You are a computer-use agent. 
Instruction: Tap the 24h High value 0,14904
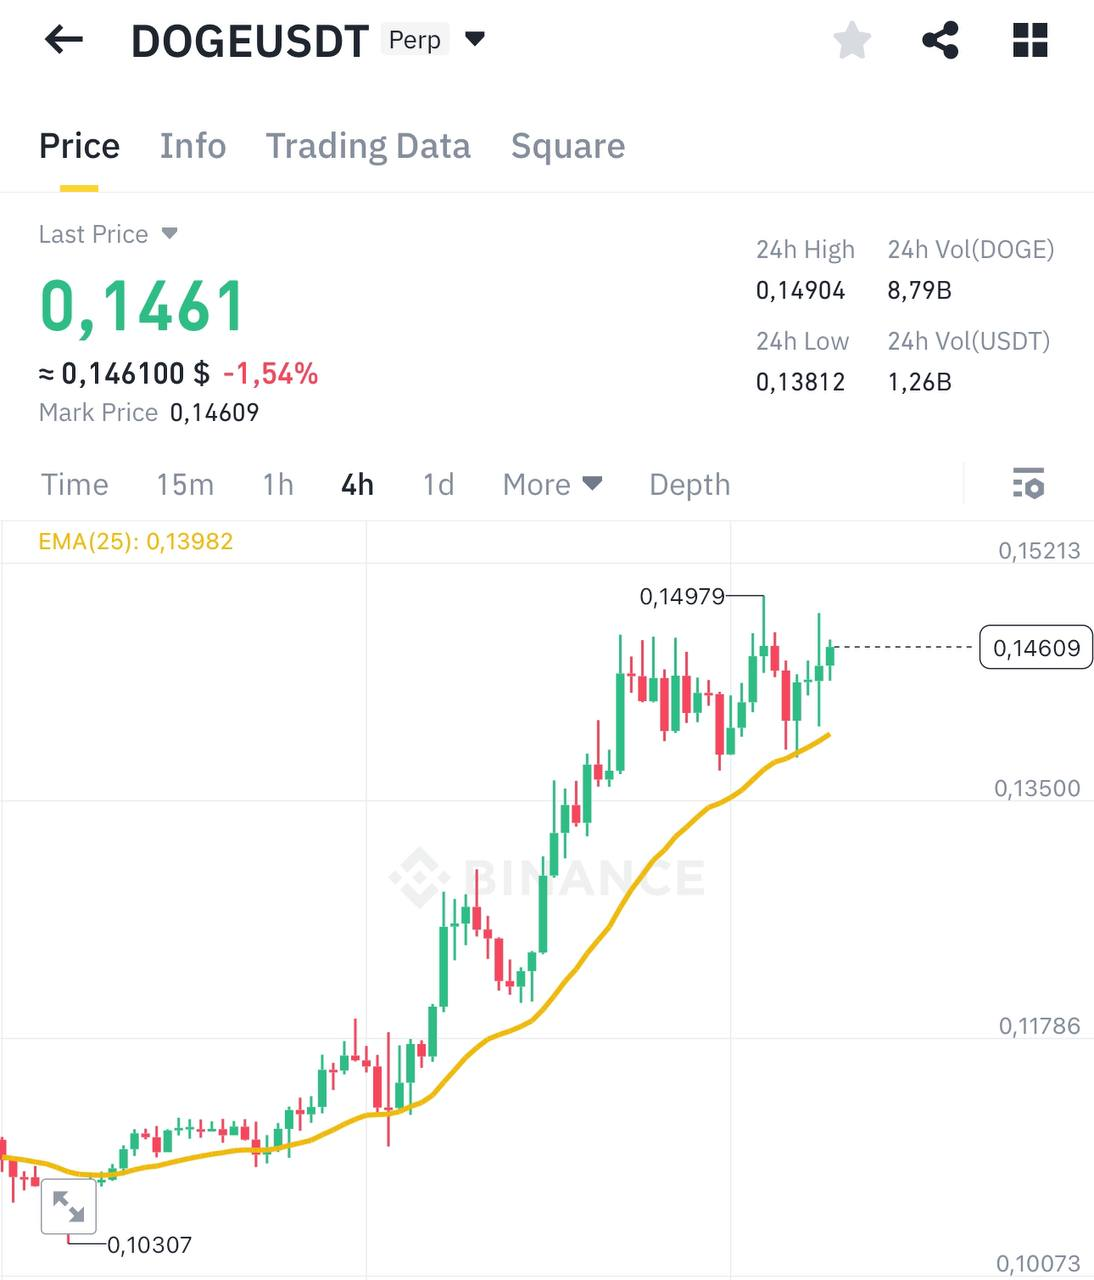click(x=800, y=290)
